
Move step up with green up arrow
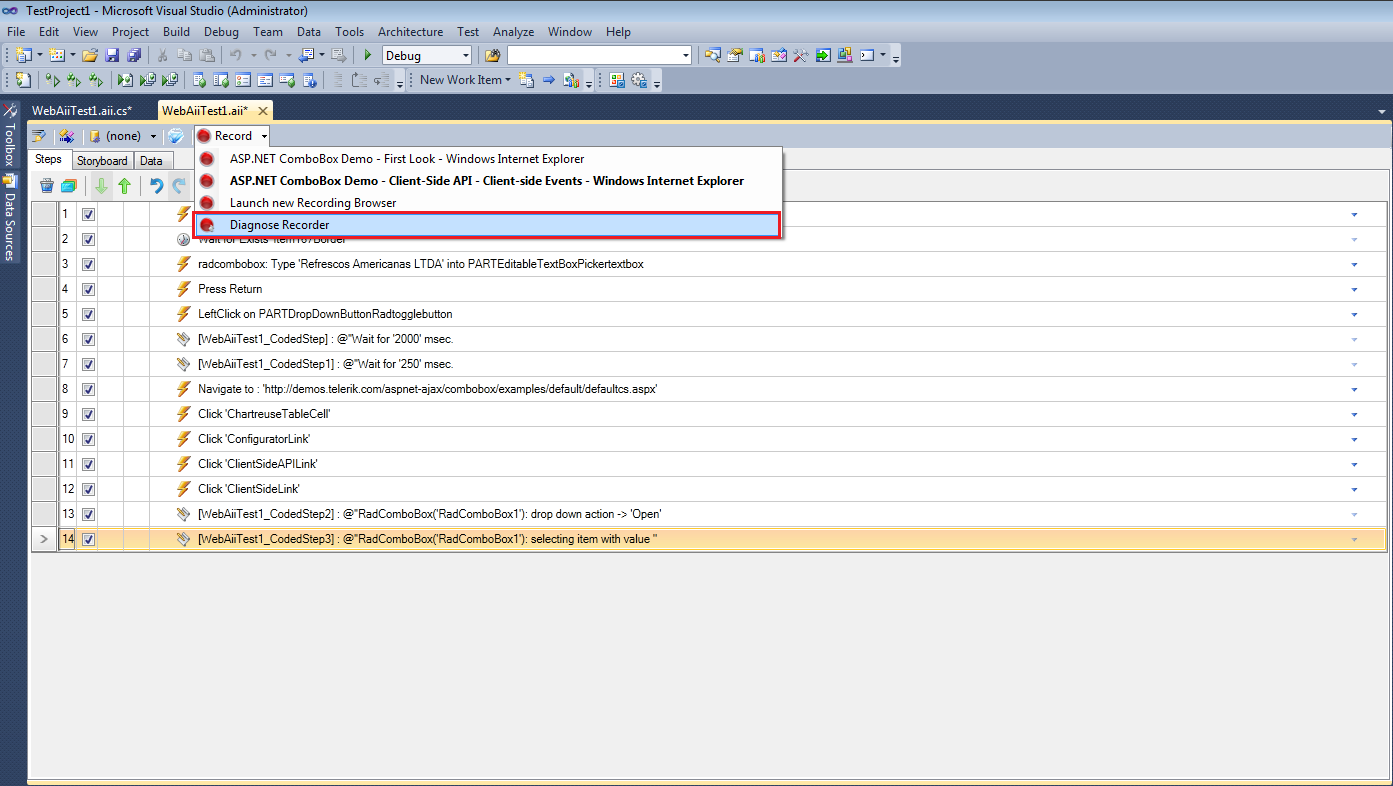point(124,185)
